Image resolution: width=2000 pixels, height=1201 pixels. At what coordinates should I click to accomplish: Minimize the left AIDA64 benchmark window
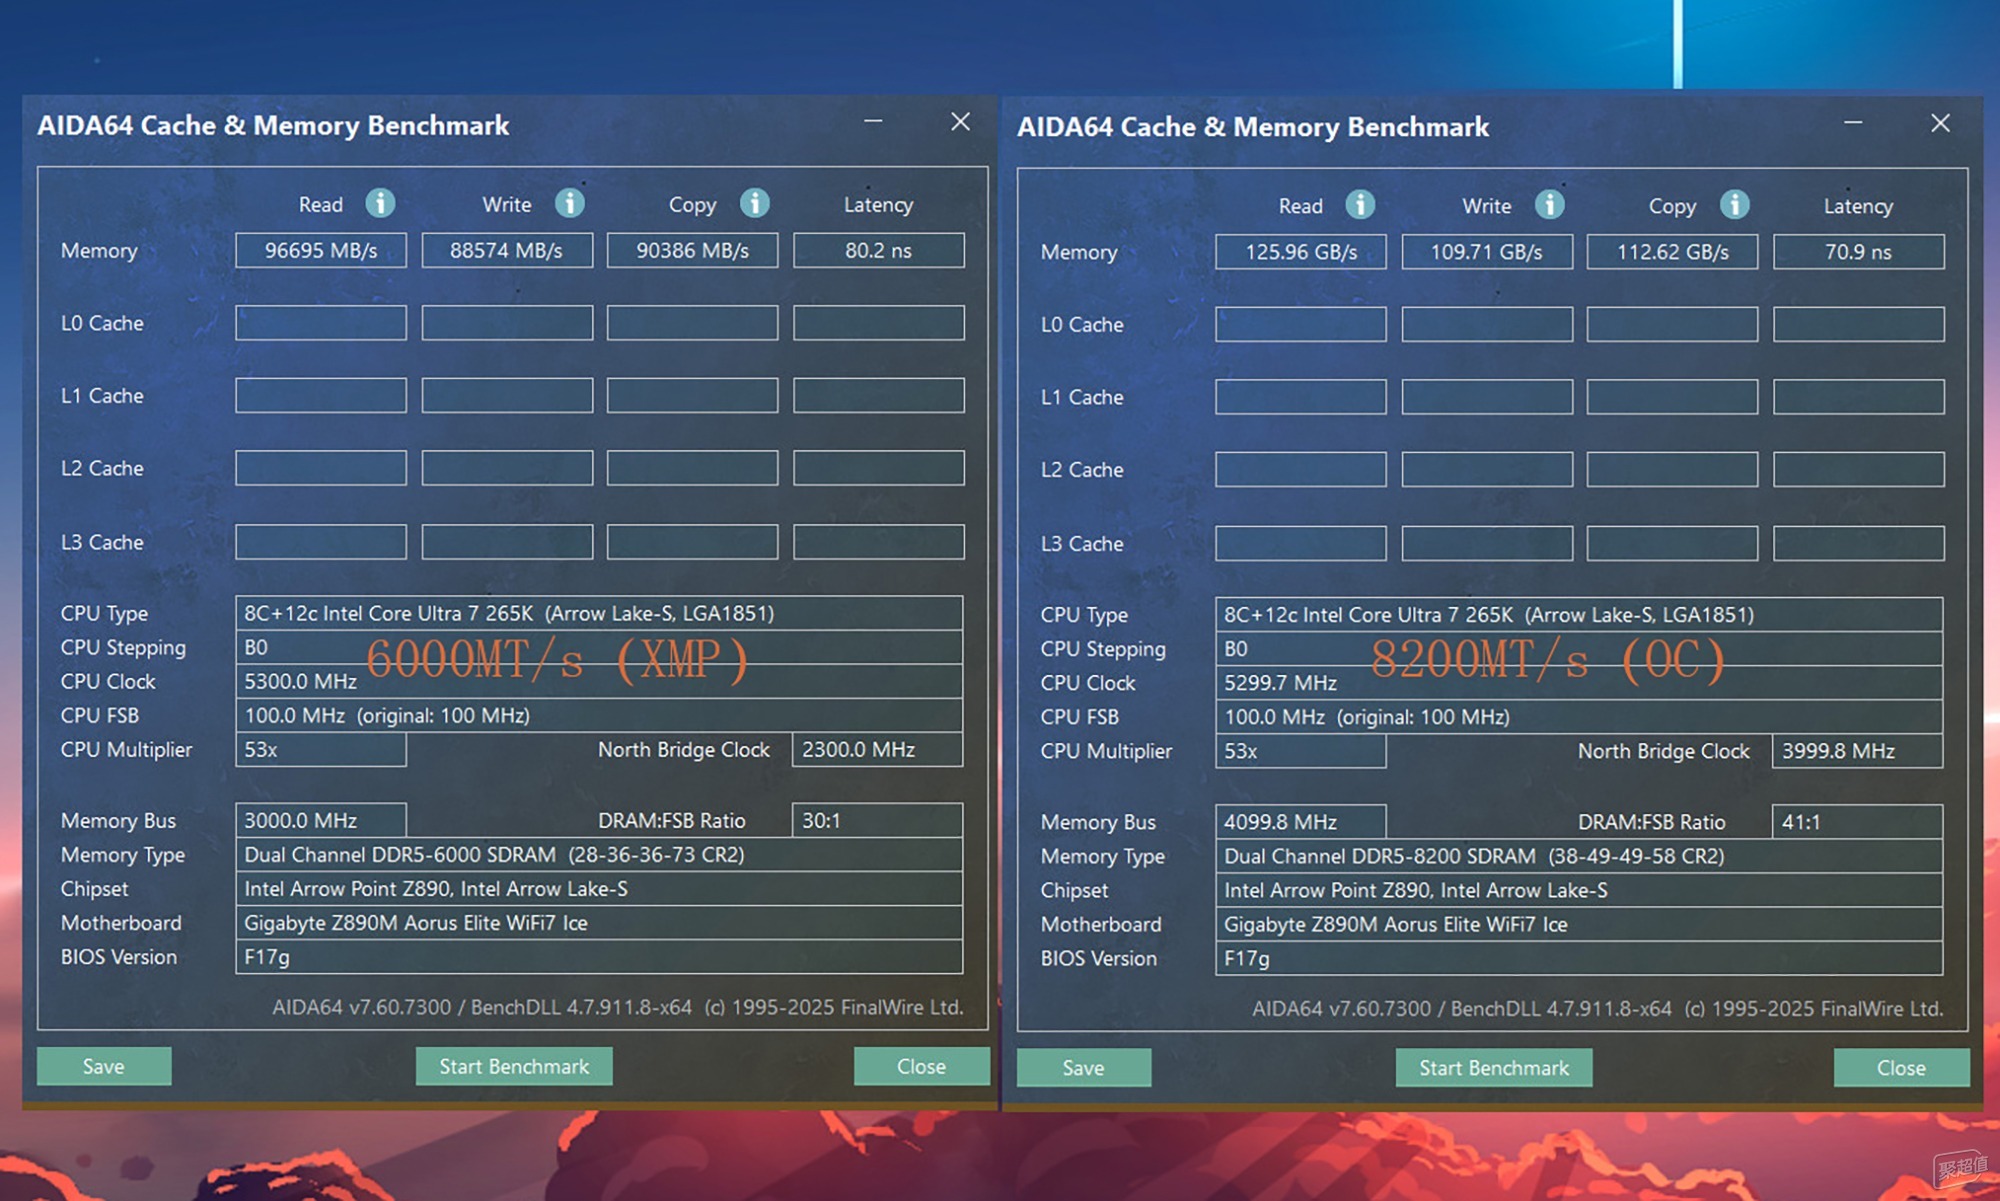(873, 122)
